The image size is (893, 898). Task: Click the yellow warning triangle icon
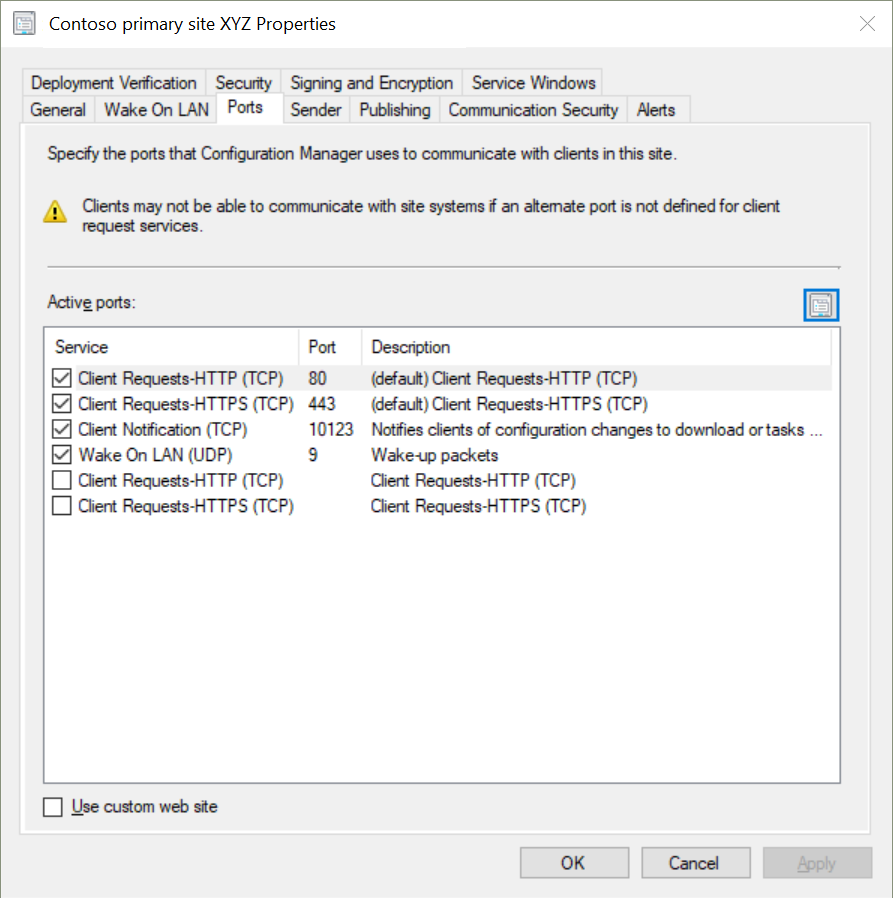point(55,211)
